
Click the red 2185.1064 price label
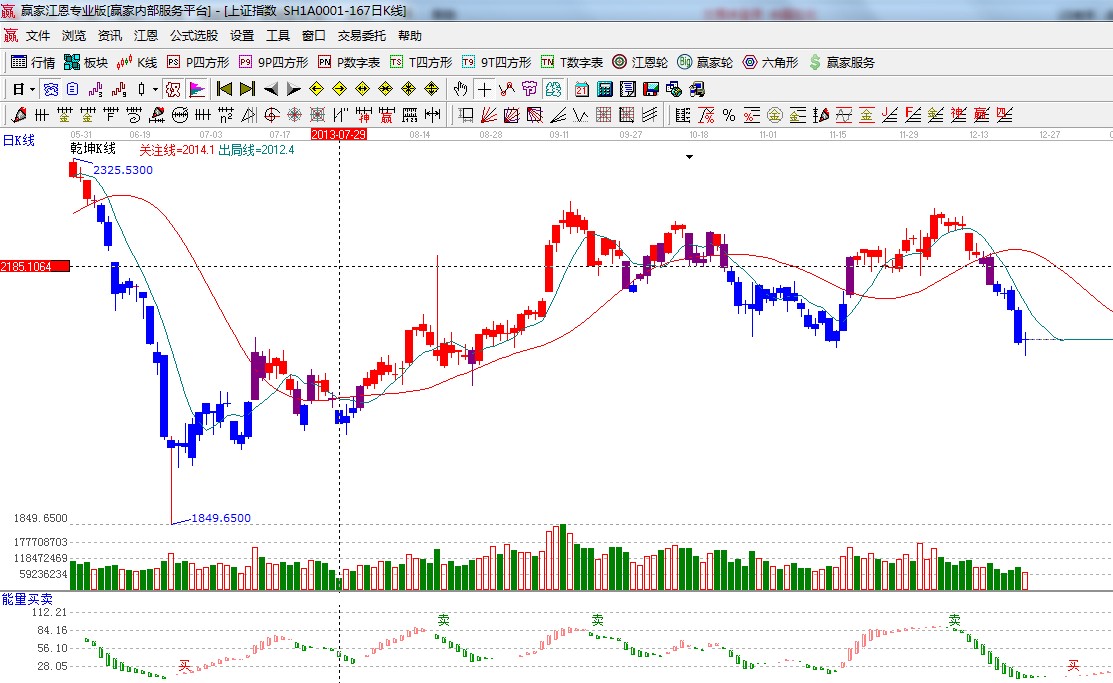click(x=35, y=266)
